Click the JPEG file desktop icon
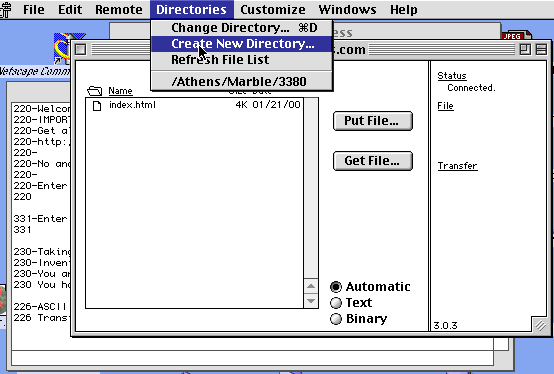This screenshot has width=554, height=374. click(x=516, y=35)
